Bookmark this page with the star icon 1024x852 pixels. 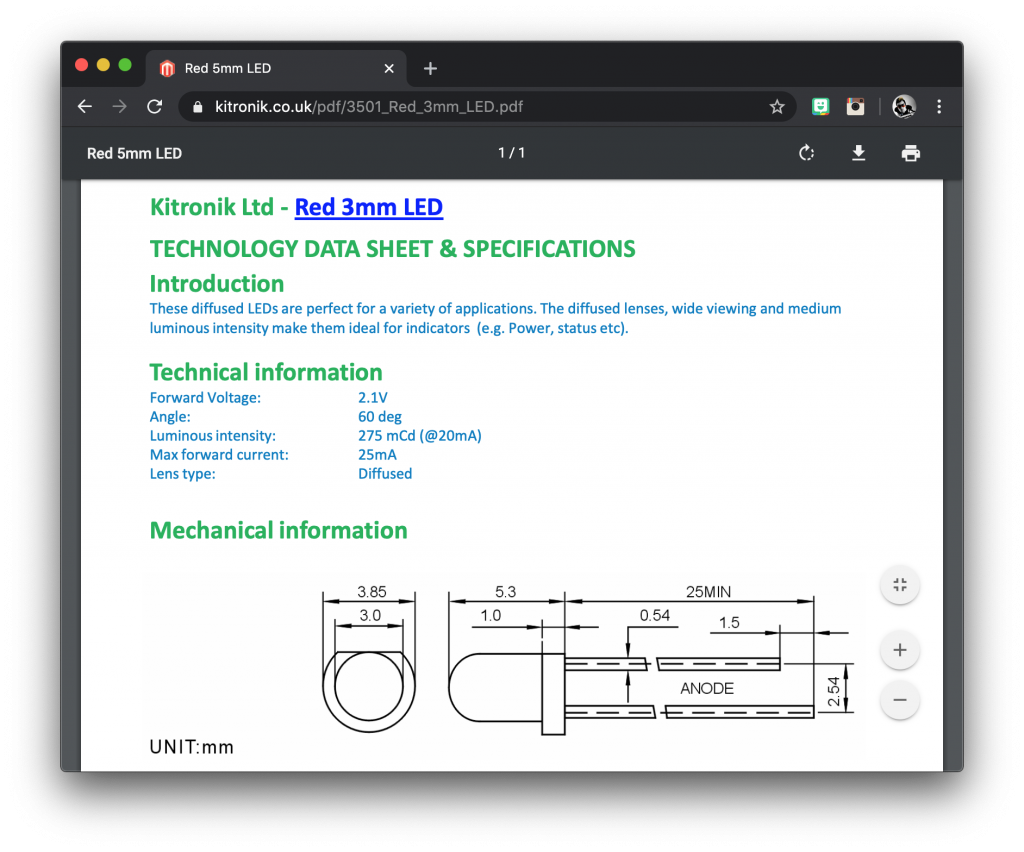[776, 106]
